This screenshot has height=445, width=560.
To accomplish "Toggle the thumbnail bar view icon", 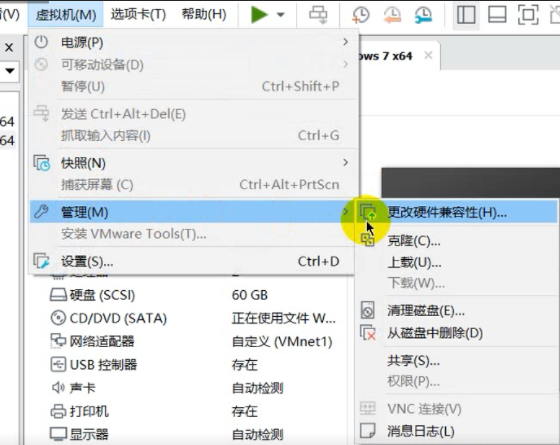I will (497, 15).
